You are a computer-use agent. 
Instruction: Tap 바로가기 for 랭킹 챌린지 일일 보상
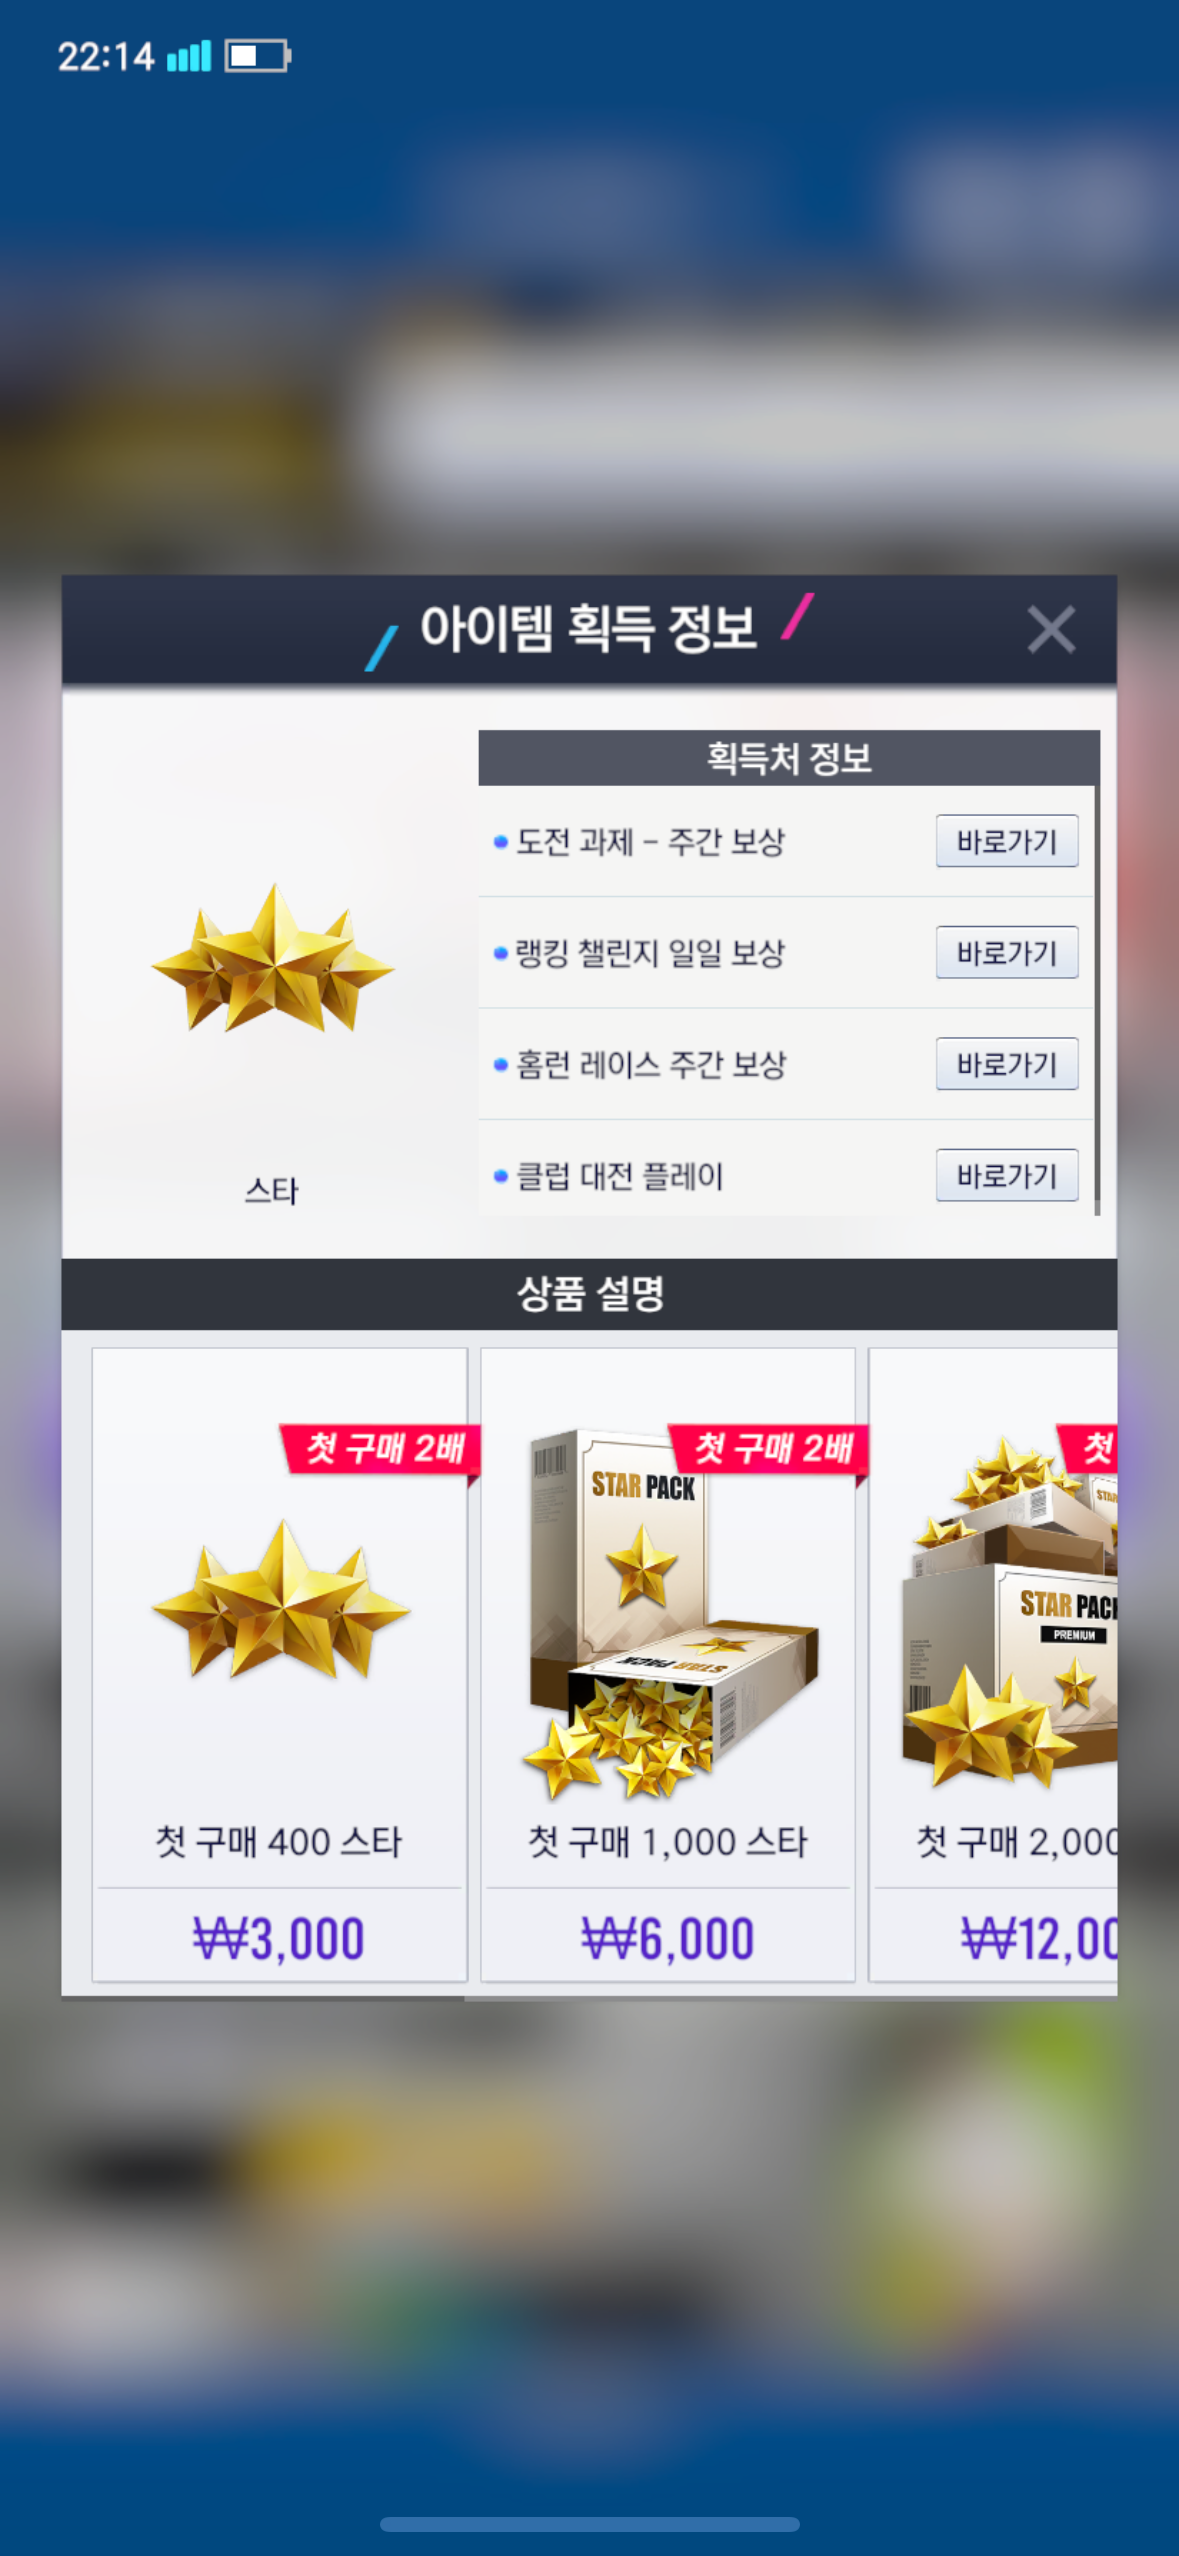click(1007, 952)
